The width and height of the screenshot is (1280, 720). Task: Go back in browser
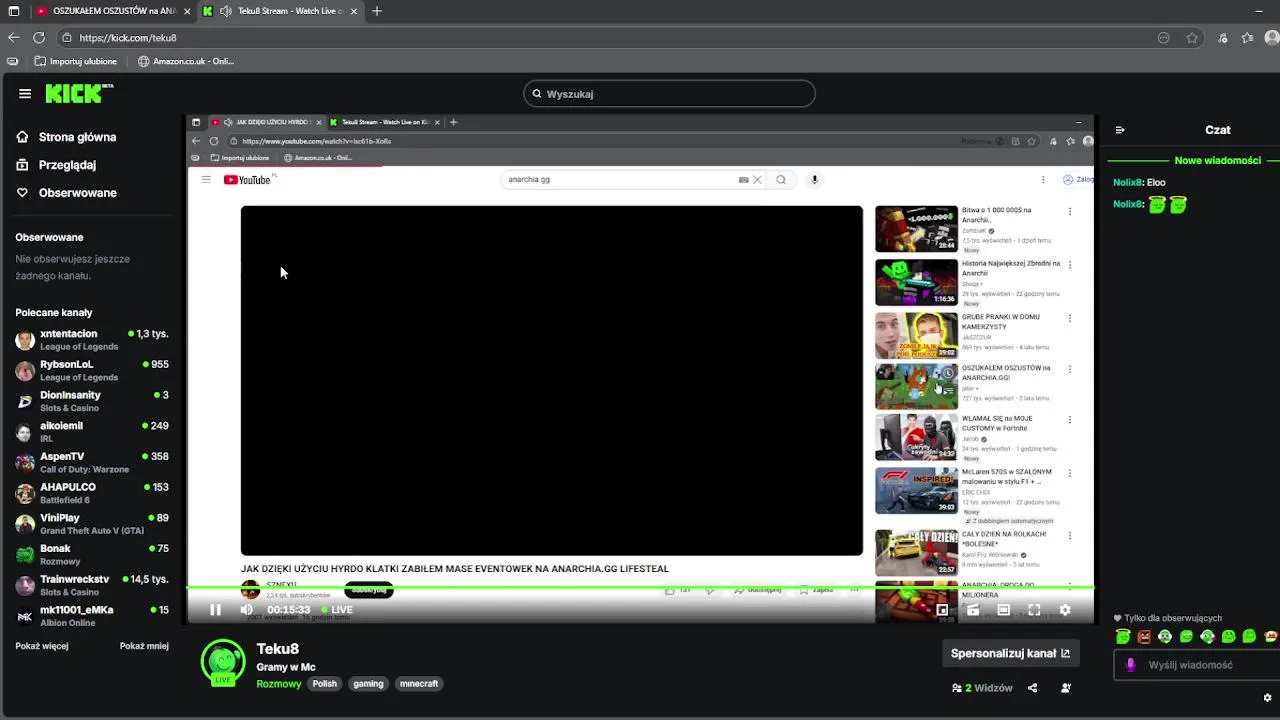13,37
